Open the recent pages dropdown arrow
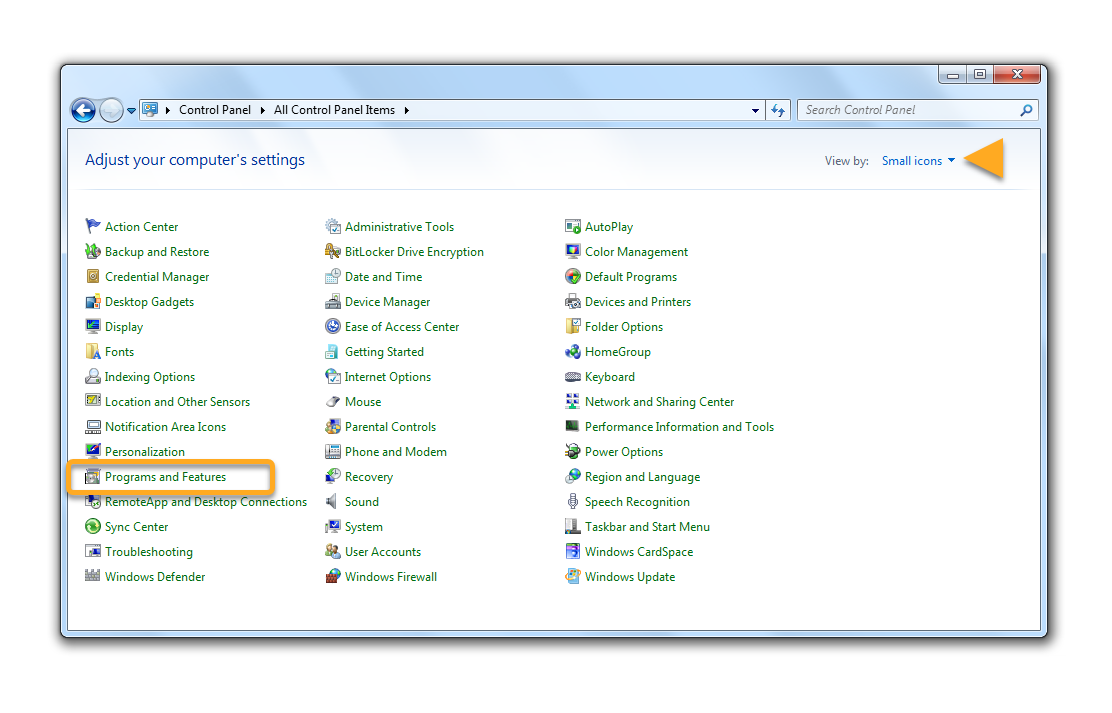 click(131, 111)
